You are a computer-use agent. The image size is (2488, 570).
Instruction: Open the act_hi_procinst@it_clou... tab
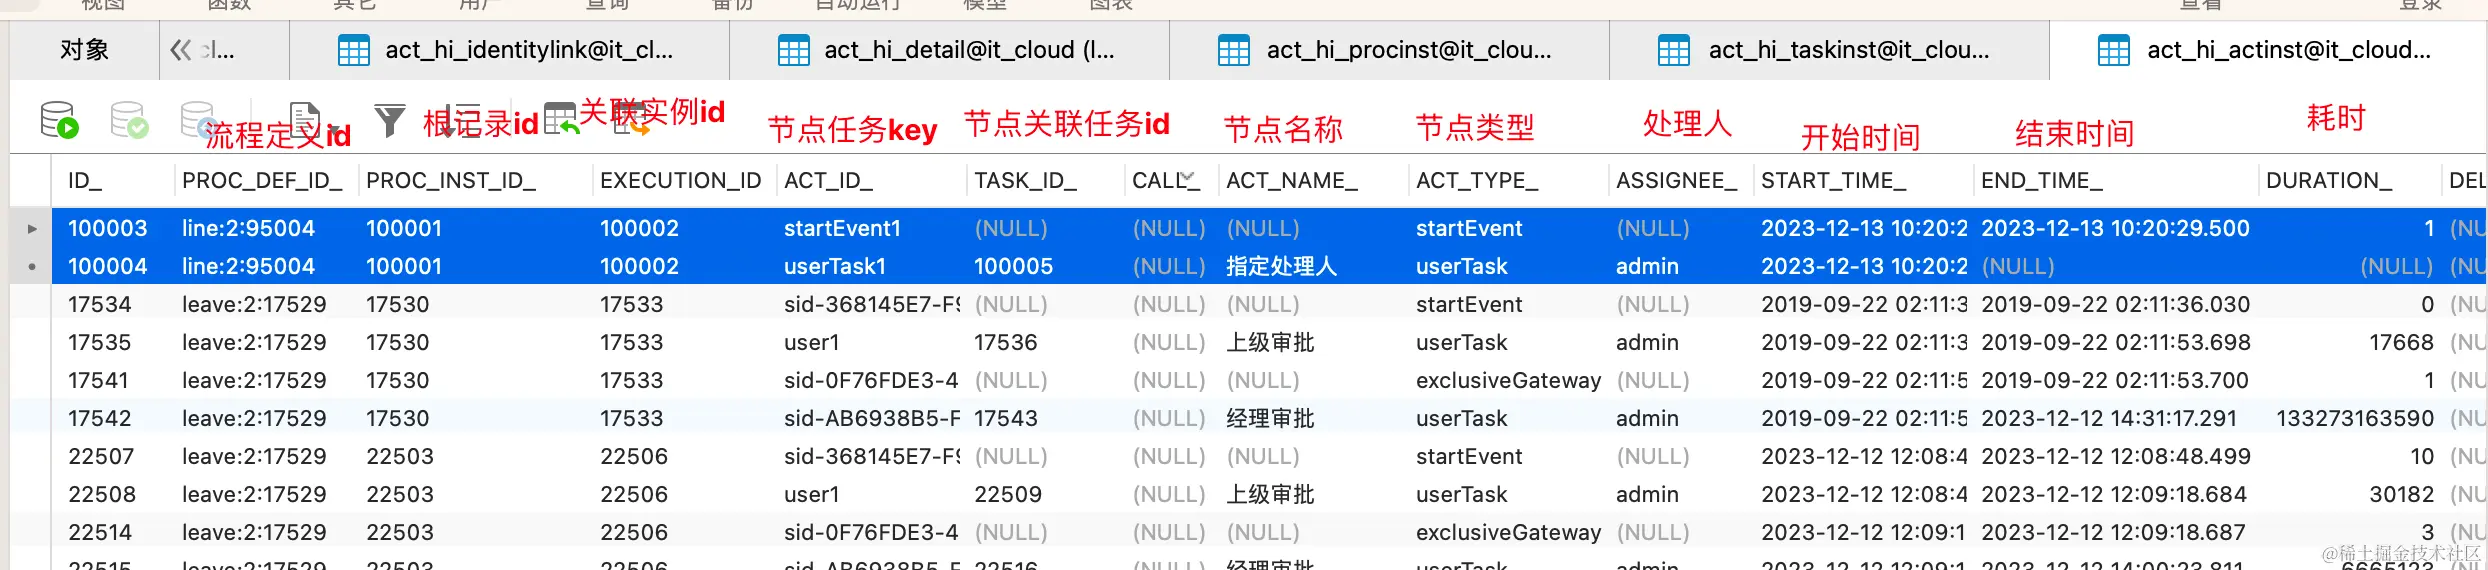[1390, 50]
